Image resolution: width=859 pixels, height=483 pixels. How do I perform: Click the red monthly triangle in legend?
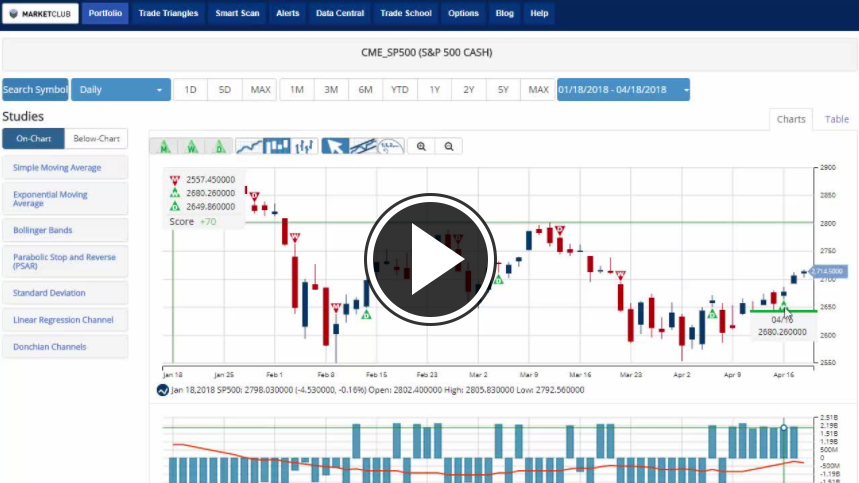point(175,180)
